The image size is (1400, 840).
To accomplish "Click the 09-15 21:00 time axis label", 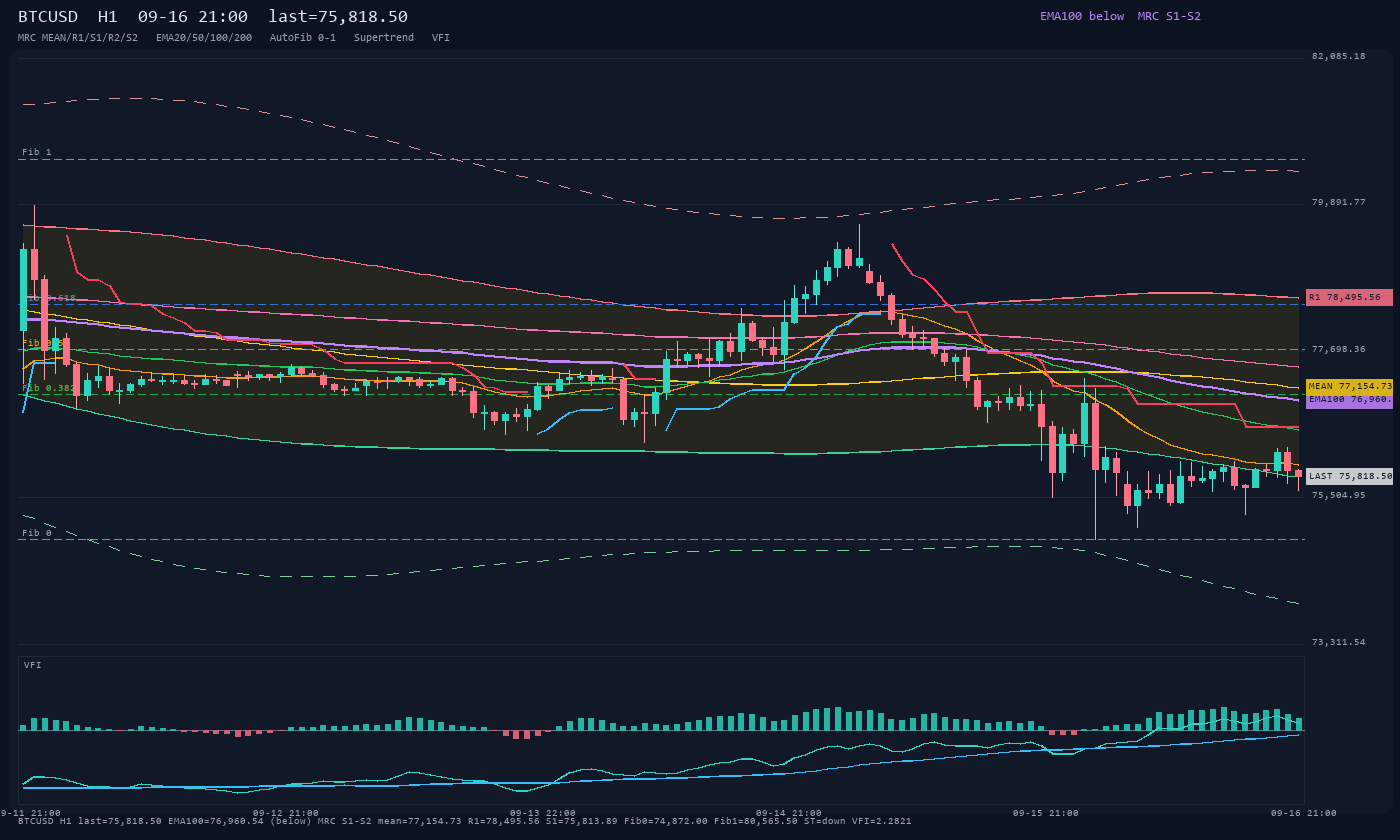I will point(1046,813).
